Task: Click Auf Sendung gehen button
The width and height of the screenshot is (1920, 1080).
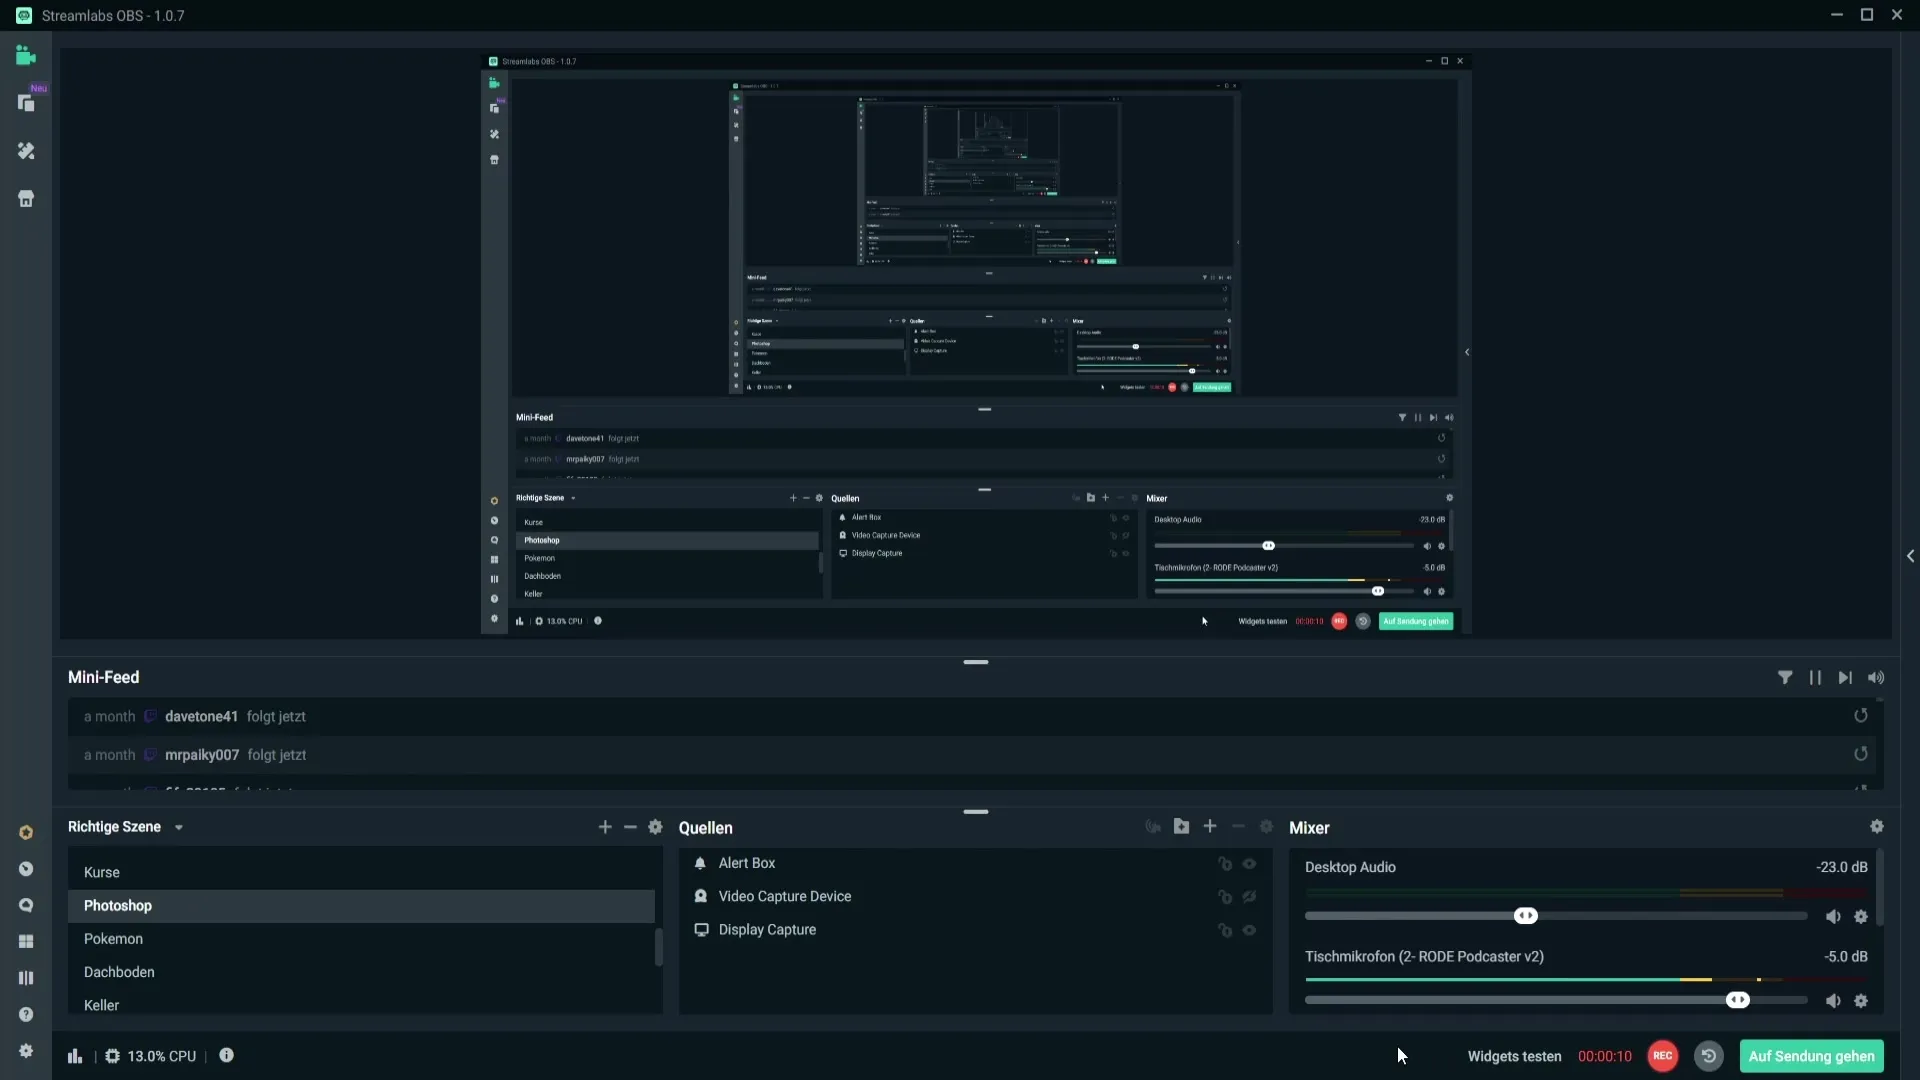Action: (1811, 1056)
